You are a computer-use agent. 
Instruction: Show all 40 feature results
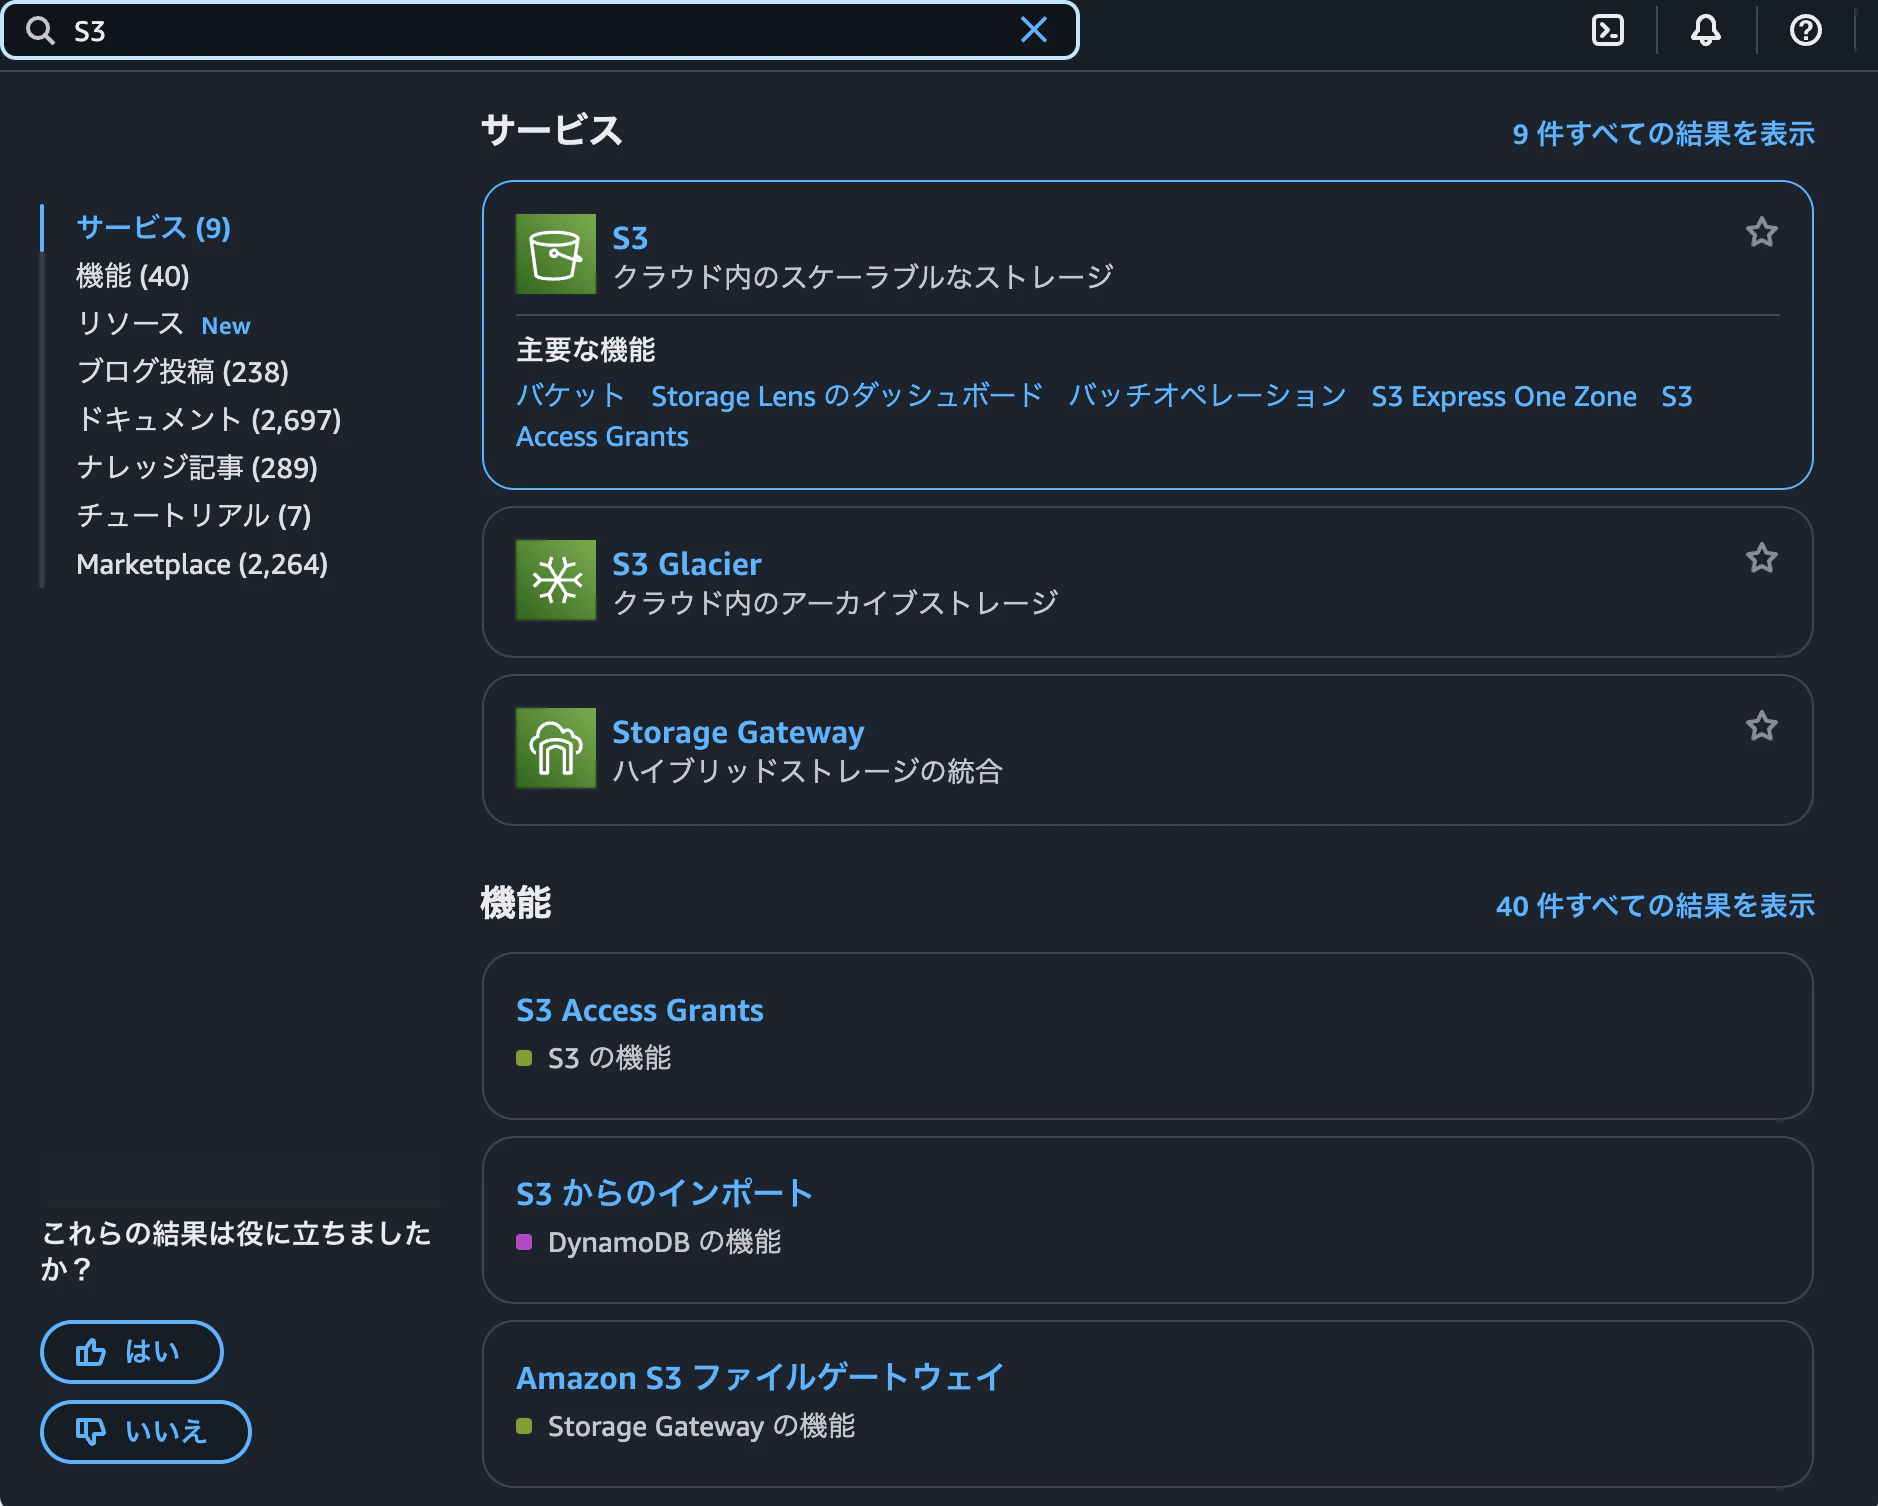click(1655, 906)
